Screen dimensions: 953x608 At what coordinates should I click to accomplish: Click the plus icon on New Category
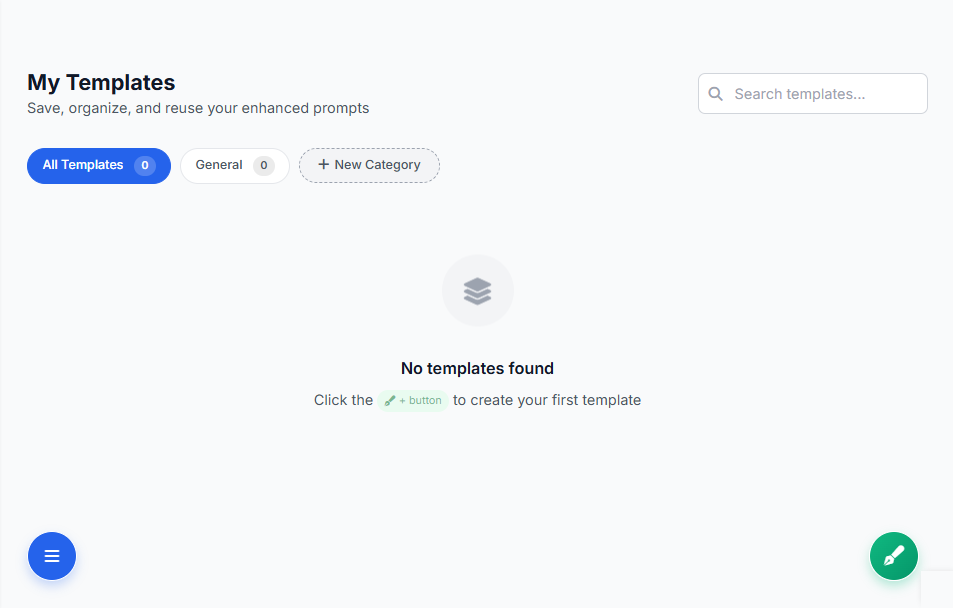coord(323,164)
